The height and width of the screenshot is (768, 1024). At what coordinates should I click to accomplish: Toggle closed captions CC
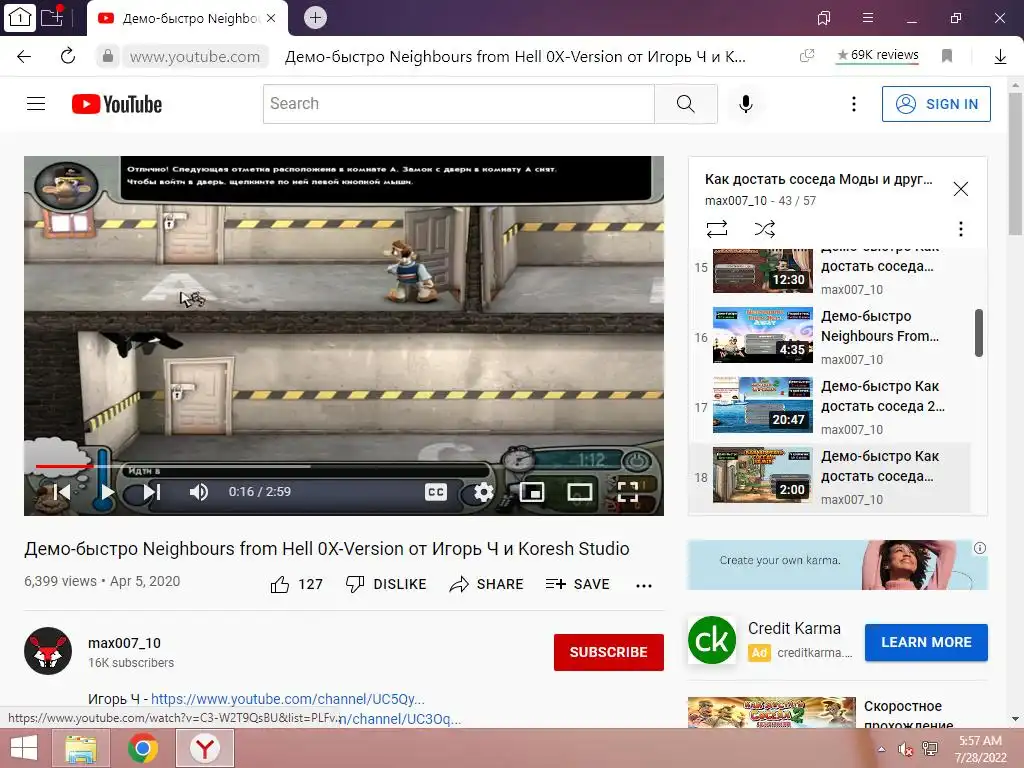436,492
